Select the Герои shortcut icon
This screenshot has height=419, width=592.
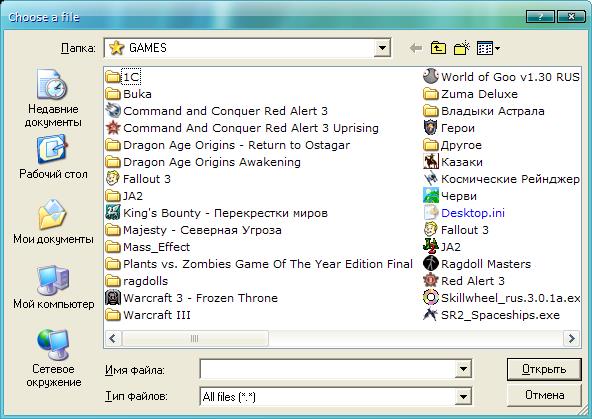tap(430, 128)
